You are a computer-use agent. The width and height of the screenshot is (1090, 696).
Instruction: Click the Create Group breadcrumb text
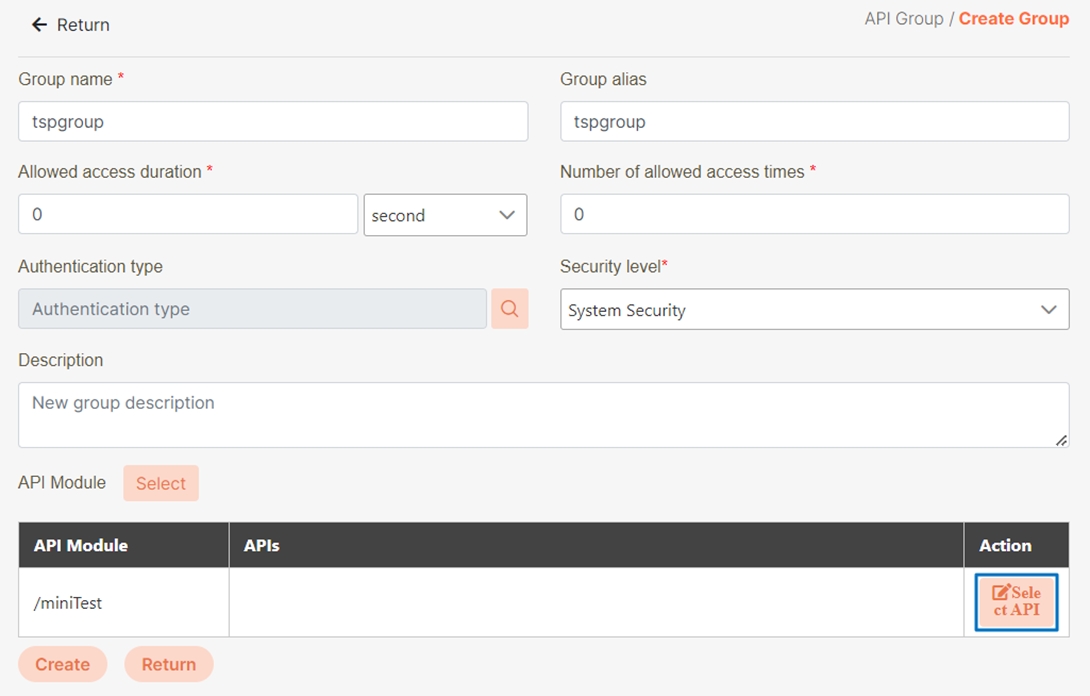pyautogui.click(x=1013, y=19)
